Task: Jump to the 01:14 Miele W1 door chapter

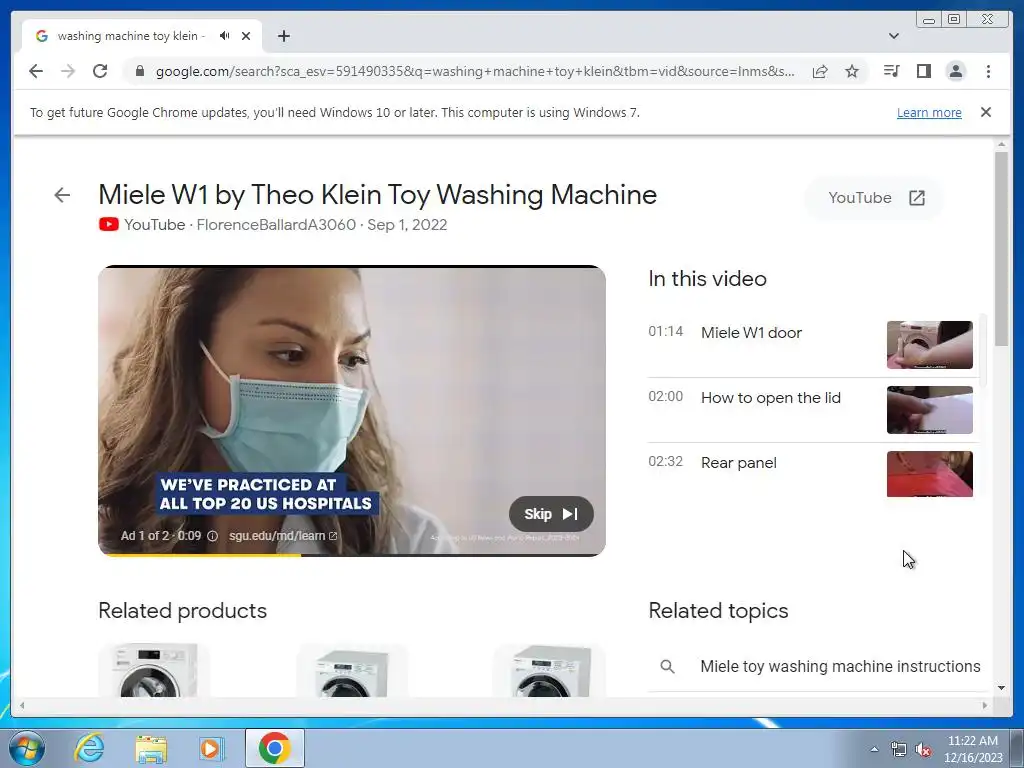Action: pos(810,345)
